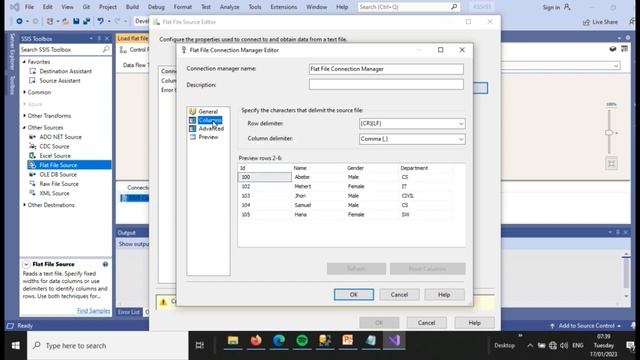Click the Gender header in preview table
This screenshot has width=640, height=360.
pyautogui.click(x=355, y=168)
